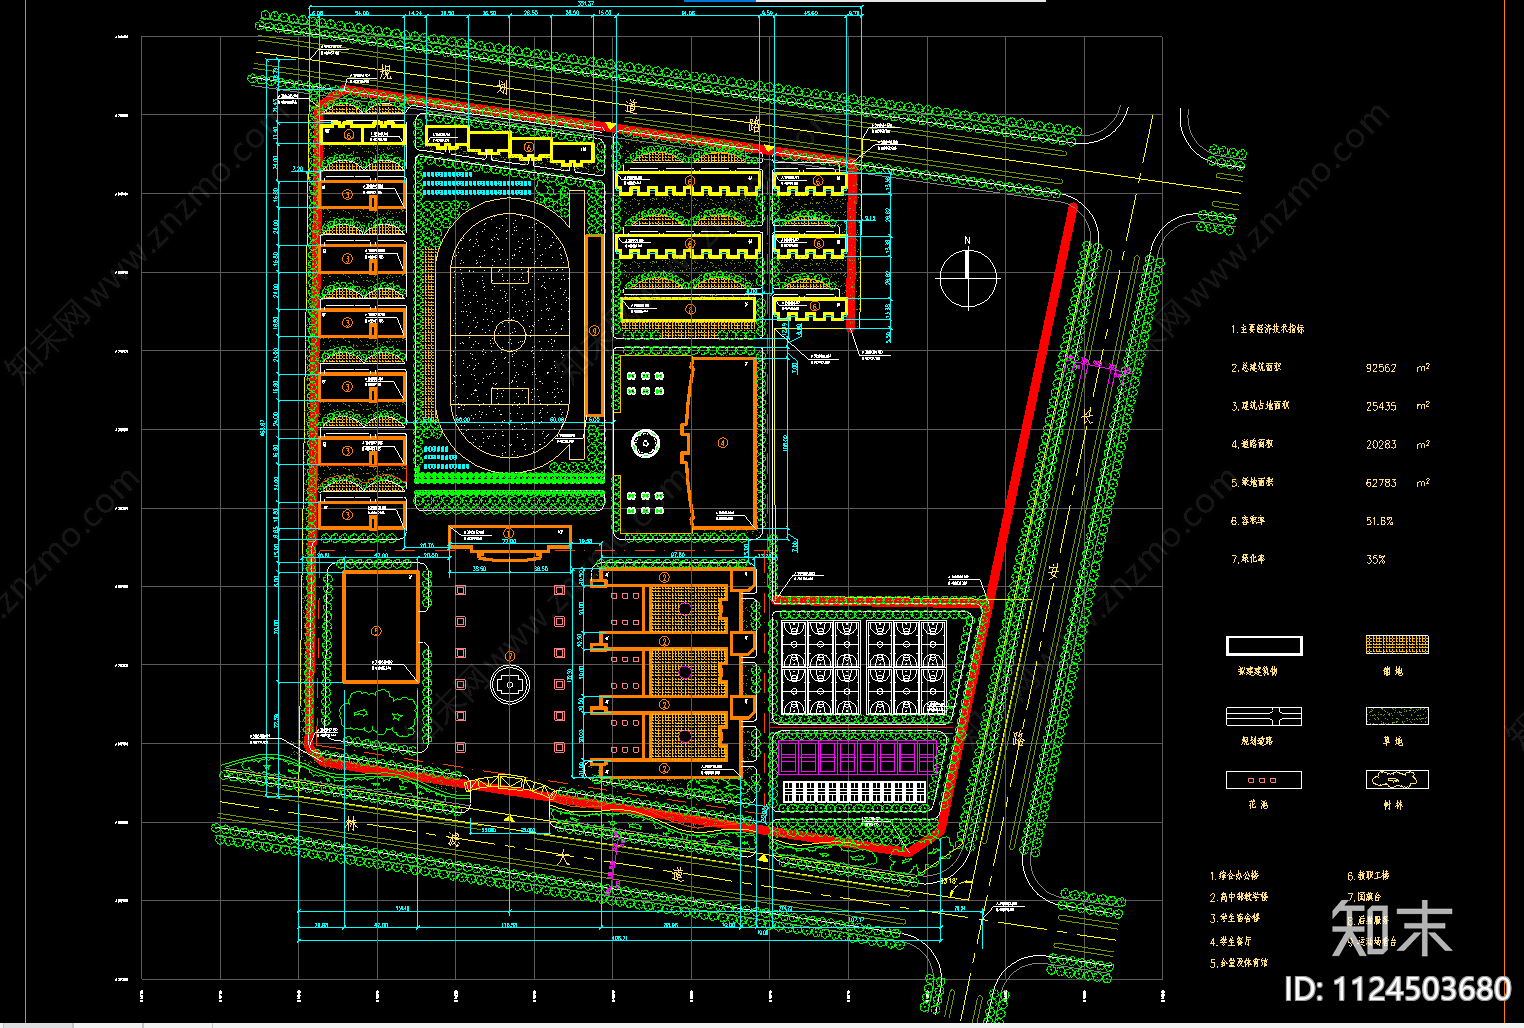The width and height of the screenshot is (1524, 1028).
Task: Click the white proposed-building legend rectangle
Action: pos(1264,646)
